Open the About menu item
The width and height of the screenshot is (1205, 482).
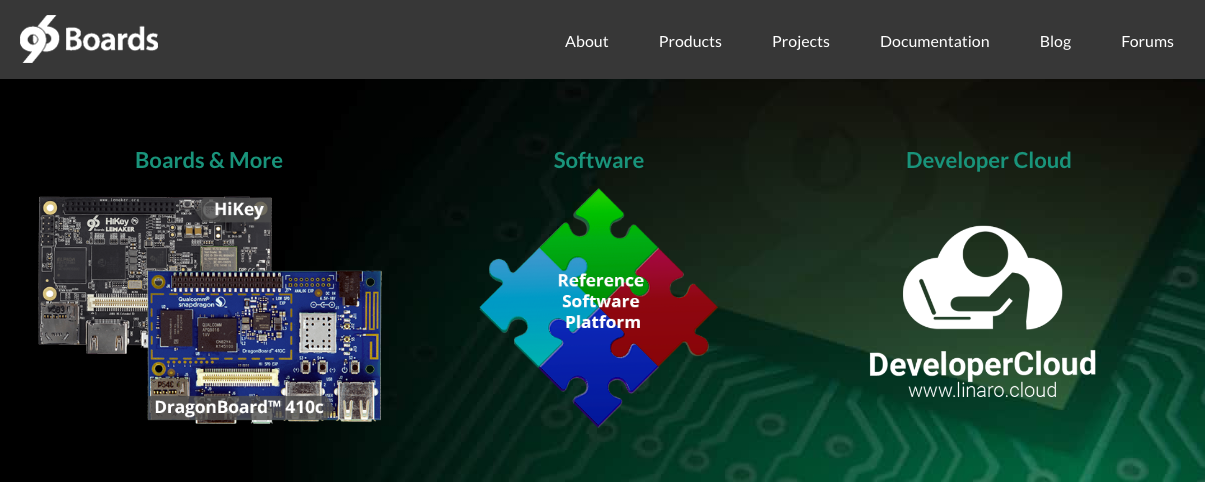click(586, 41)
